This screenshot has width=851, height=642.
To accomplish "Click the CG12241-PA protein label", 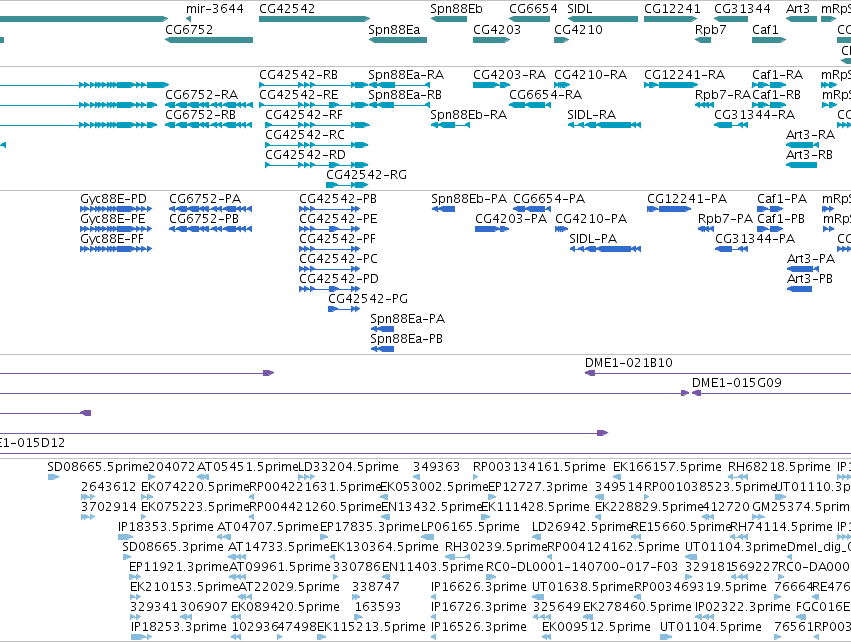I will [687, 199].
